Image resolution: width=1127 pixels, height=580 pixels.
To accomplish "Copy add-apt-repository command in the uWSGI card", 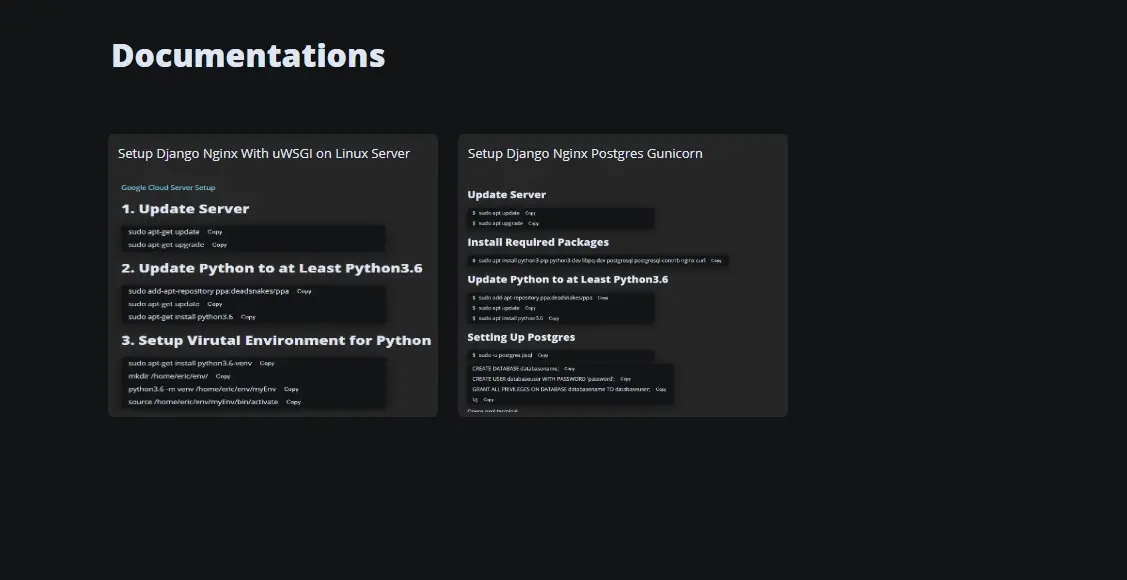I will click(x=304, y=291).
